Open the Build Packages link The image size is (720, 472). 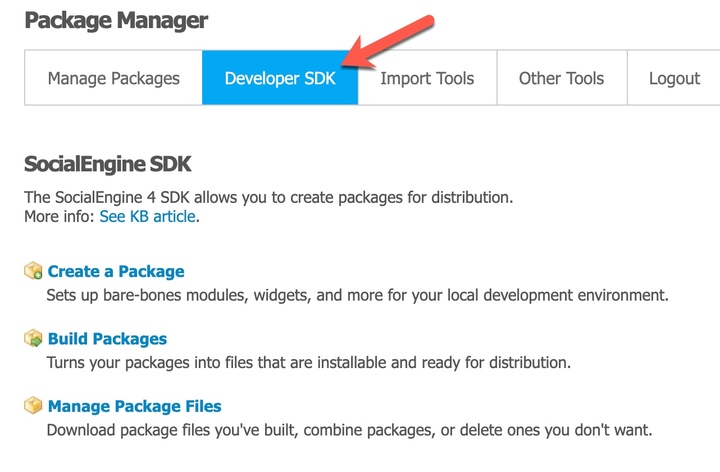(x=107, y=339)
